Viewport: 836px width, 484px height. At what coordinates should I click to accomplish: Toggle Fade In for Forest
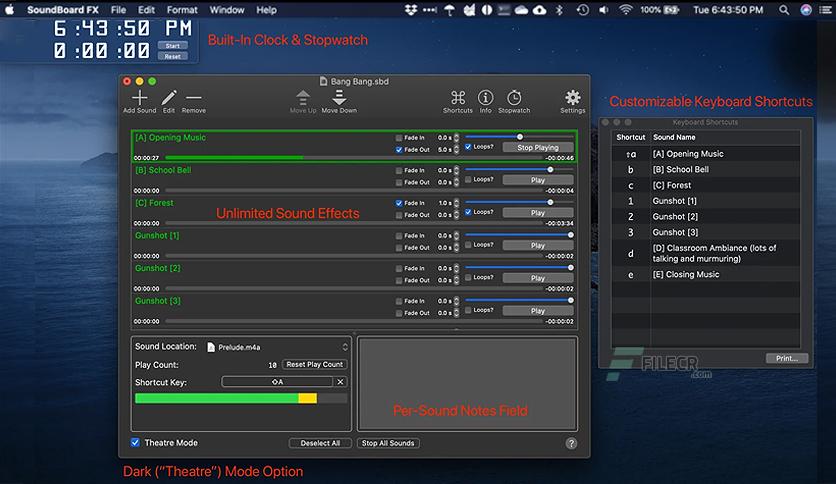399,203
